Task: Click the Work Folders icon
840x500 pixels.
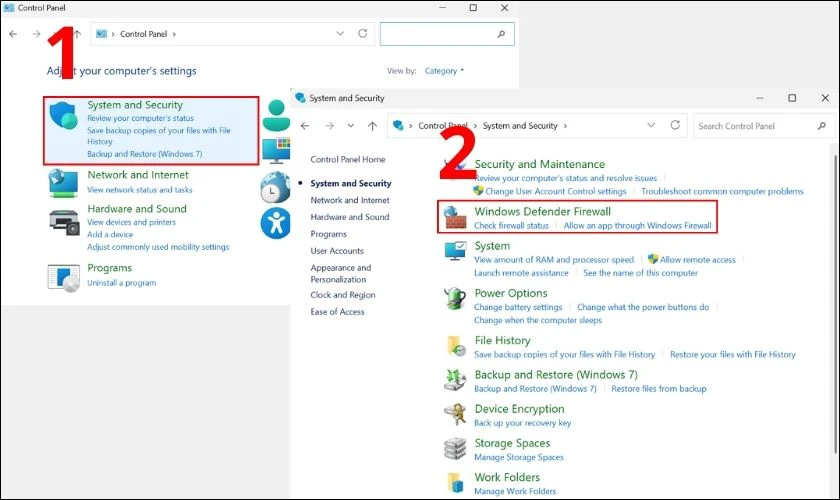Action: (455, 482)
